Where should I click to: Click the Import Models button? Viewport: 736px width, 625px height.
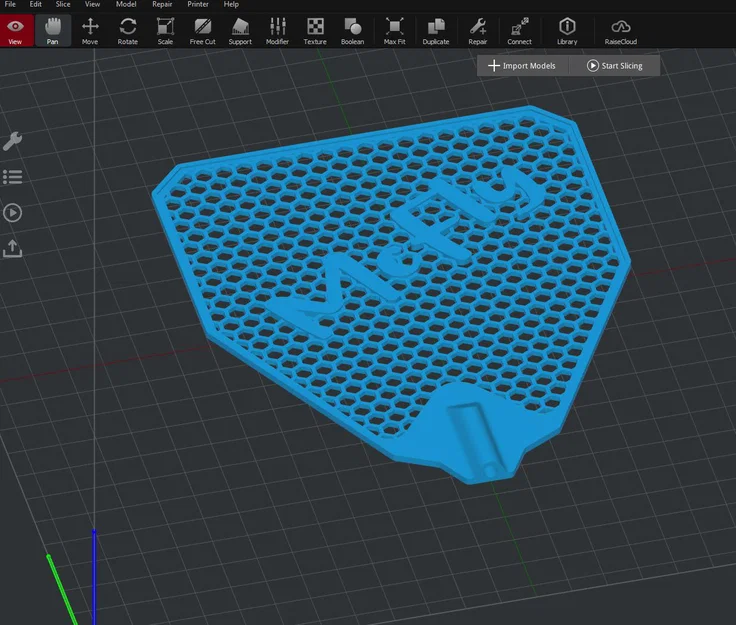(x=522, y=66)
